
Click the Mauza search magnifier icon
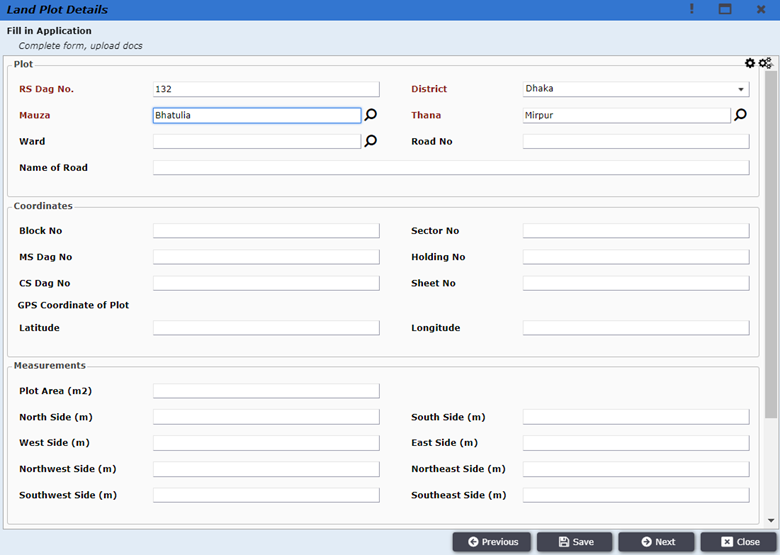pos(371,115)
